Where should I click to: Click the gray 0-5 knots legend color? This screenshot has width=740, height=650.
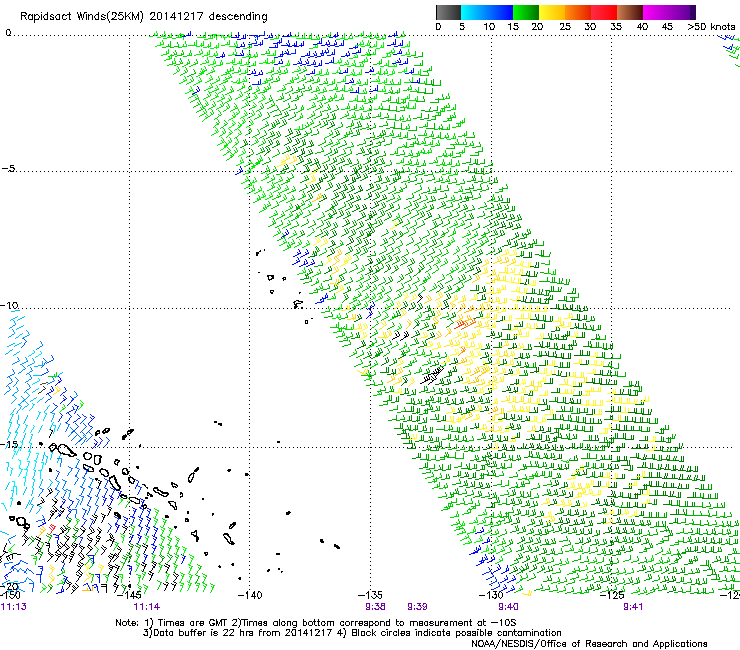point(448,12)
